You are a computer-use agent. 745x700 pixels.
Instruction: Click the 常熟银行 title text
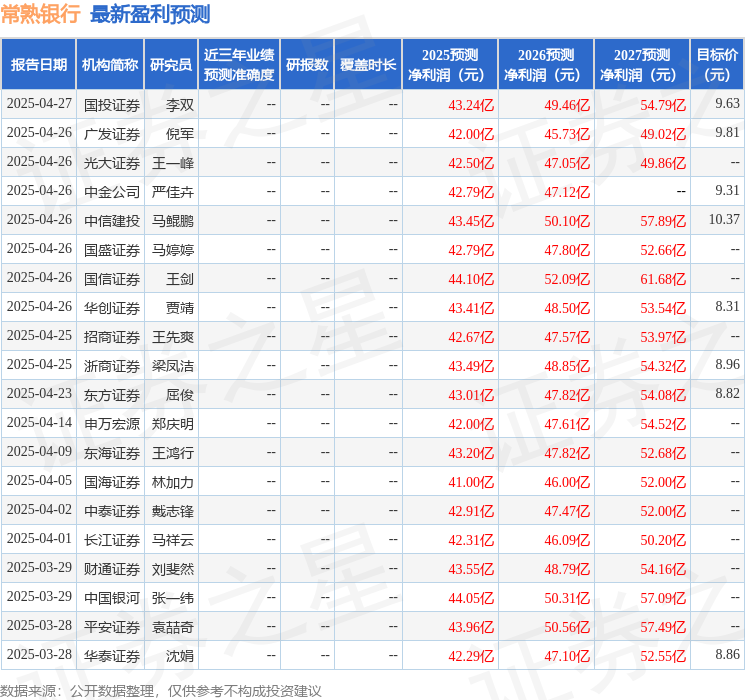click(x=40, y=14)
